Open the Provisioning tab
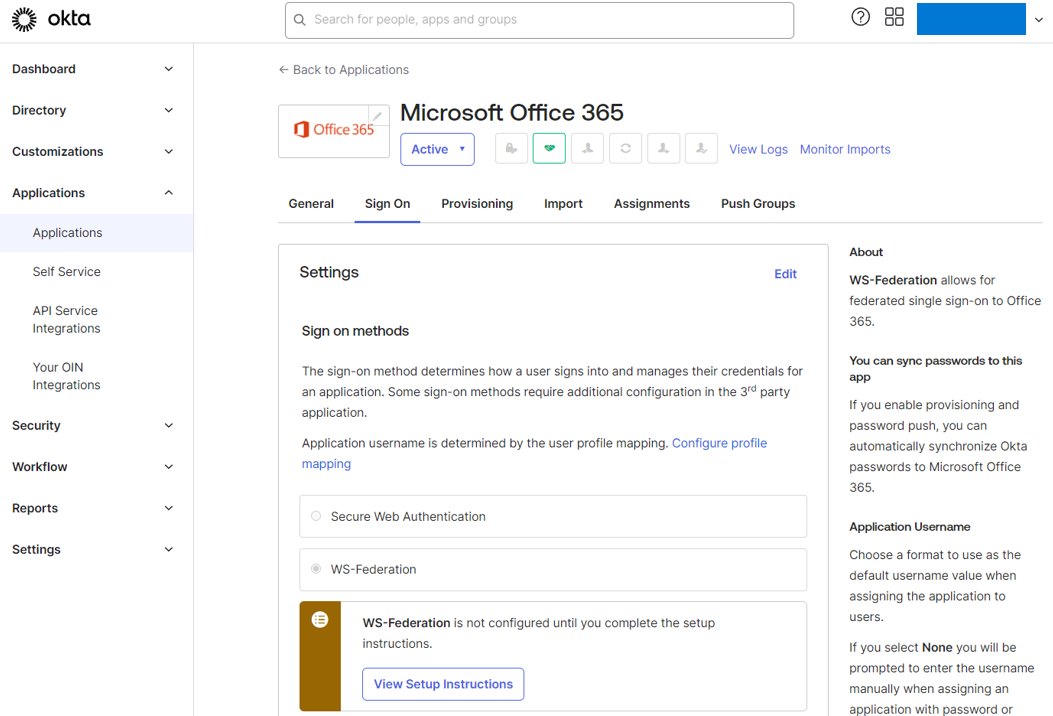The height and width of the screenshot is (716, 1053). coord(477,204)
